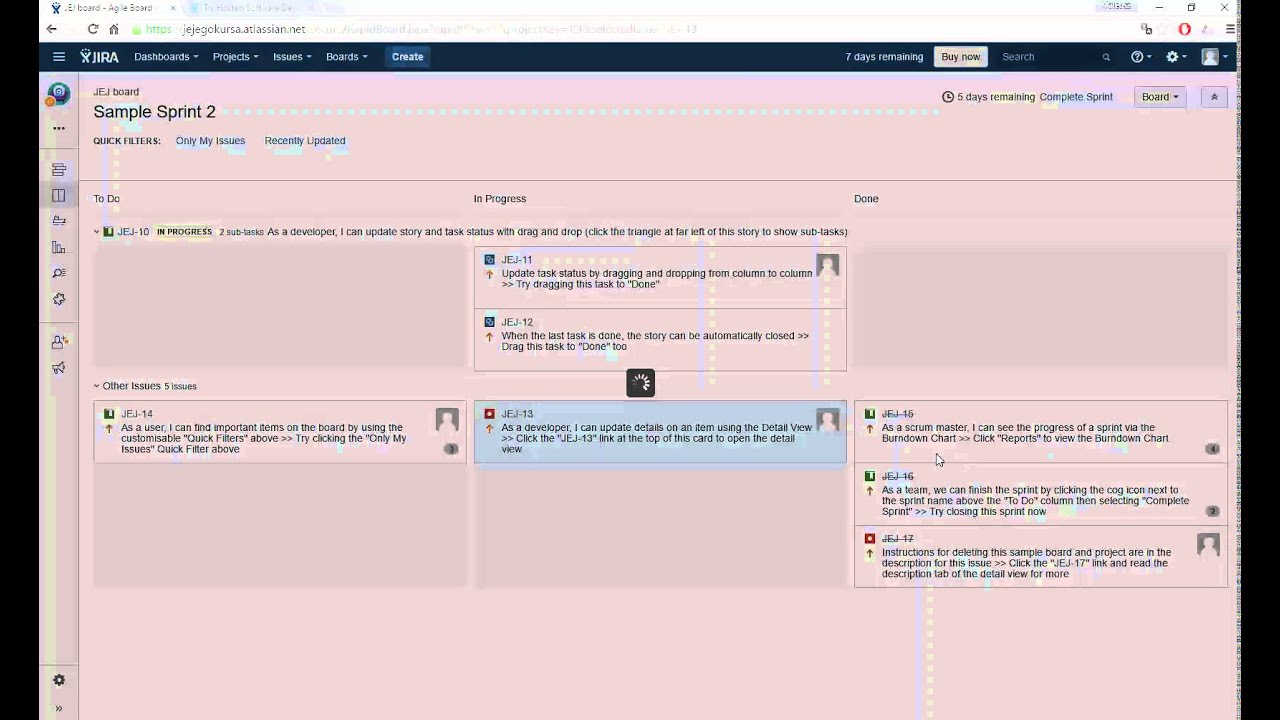
Task: Click the 'To Do' column header
Action: pos(106,199)
